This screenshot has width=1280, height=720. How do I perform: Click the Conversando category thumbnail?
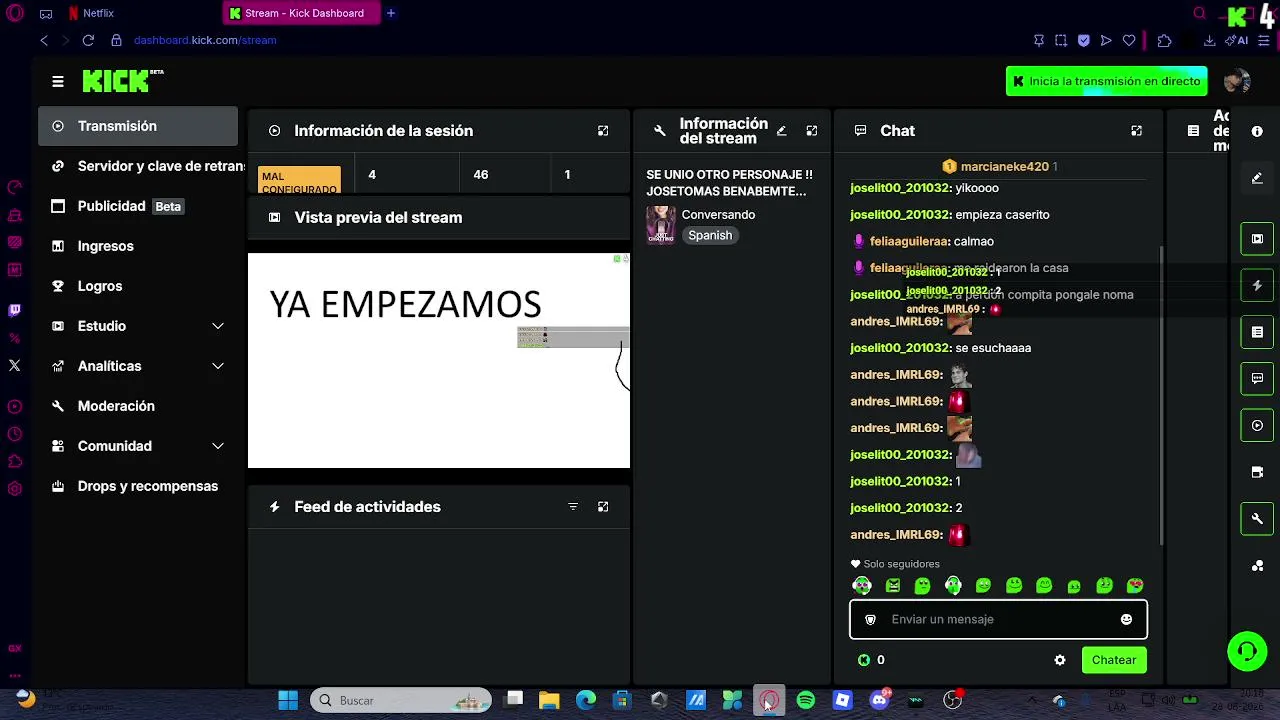point(661,225)
